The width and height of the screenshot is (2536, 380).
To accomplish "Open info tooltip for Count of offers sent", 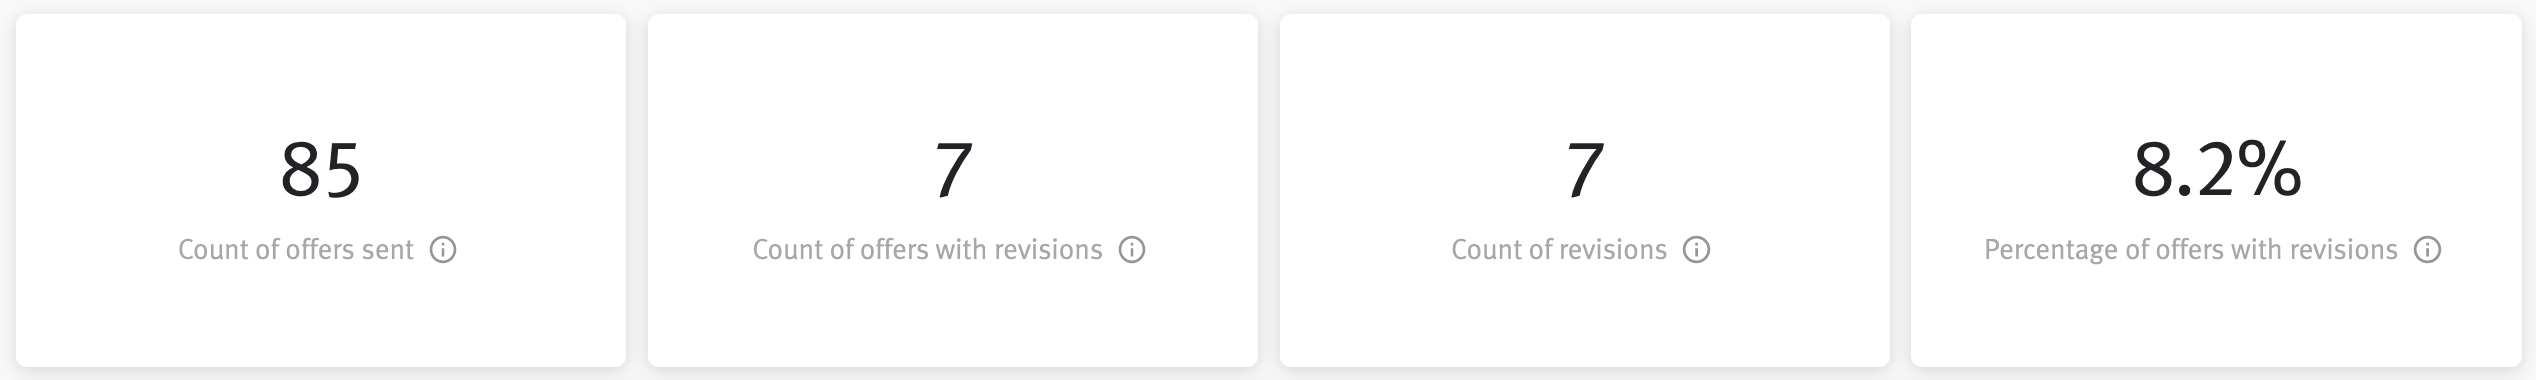I will [x=443, y=250].
